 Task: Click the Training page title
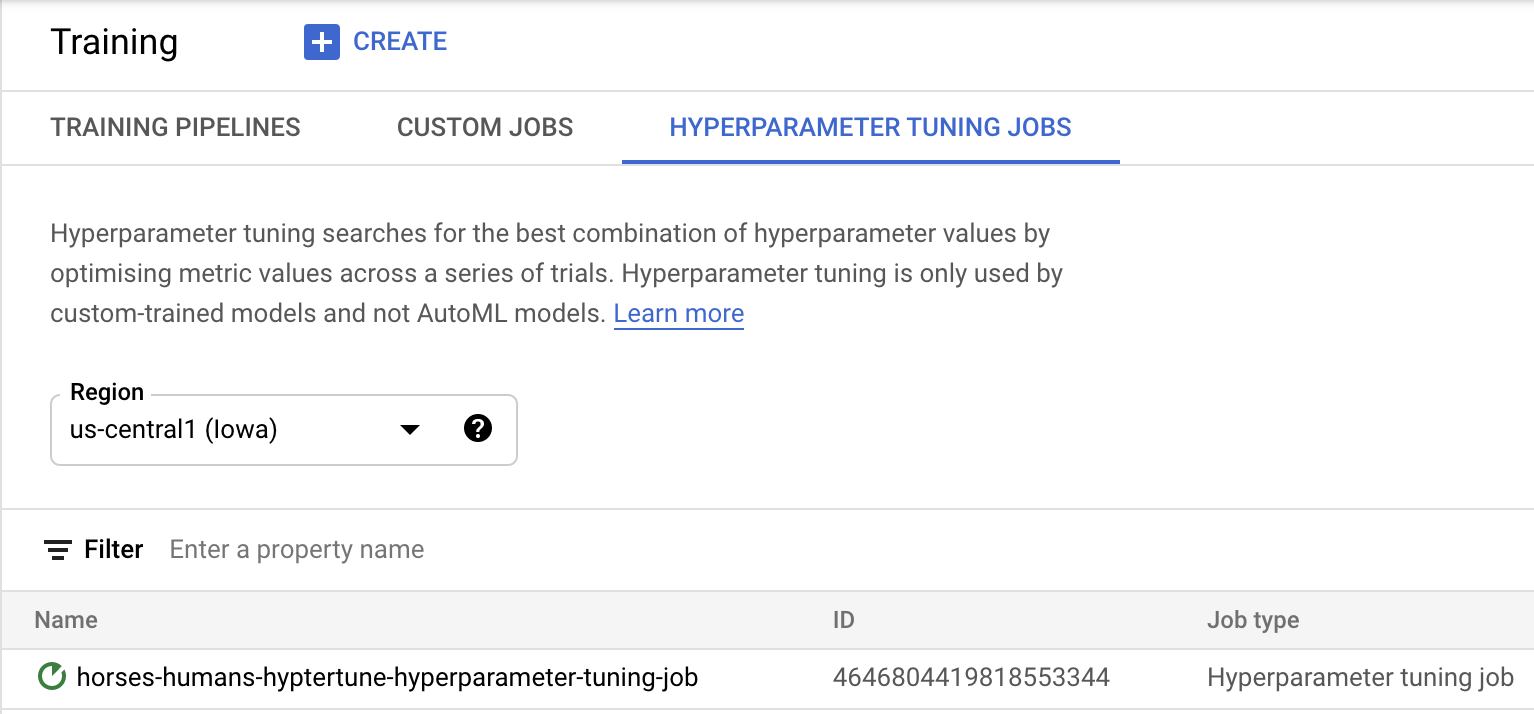[113, 42]
